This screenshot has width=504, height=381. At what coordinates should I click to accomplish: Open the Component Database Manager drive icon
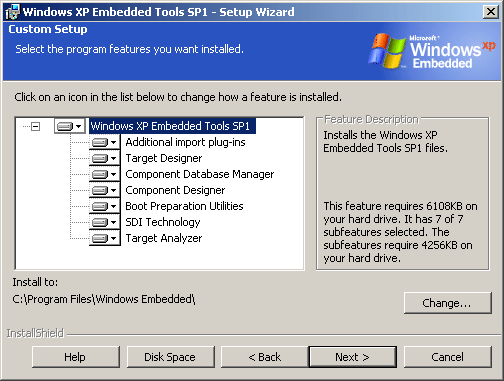pyautogui.click(x=104, y=174)
